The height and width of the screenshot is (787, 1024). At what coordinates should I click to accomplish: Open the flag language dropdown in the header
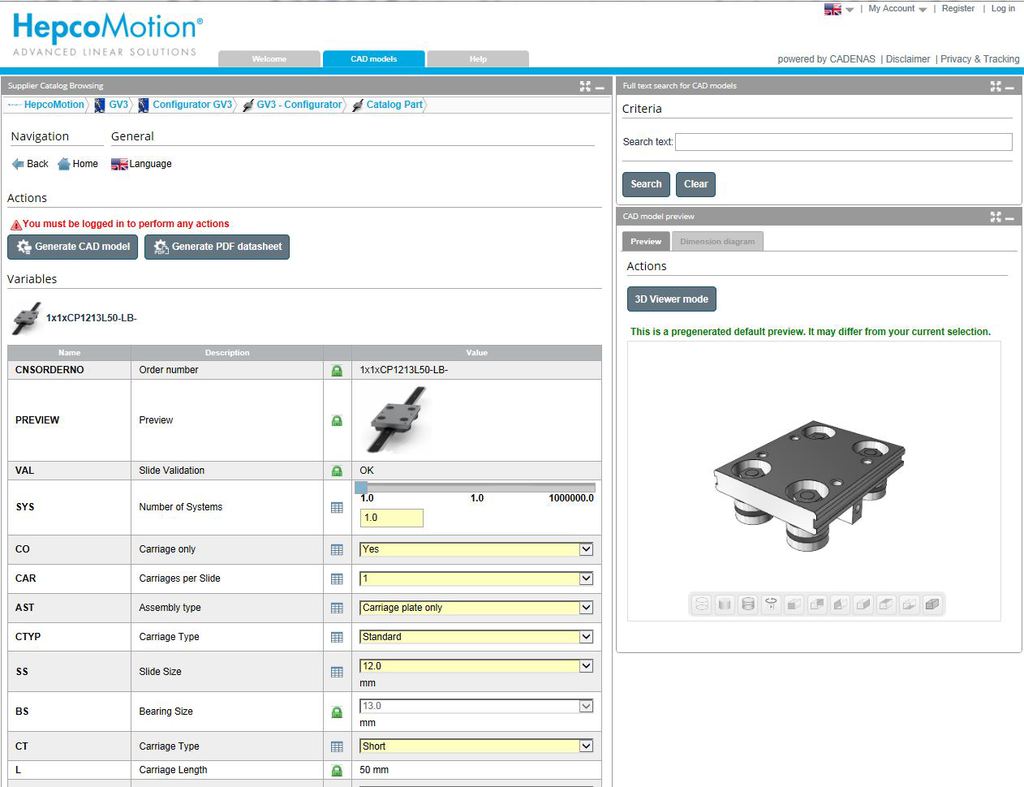[839, 9]
